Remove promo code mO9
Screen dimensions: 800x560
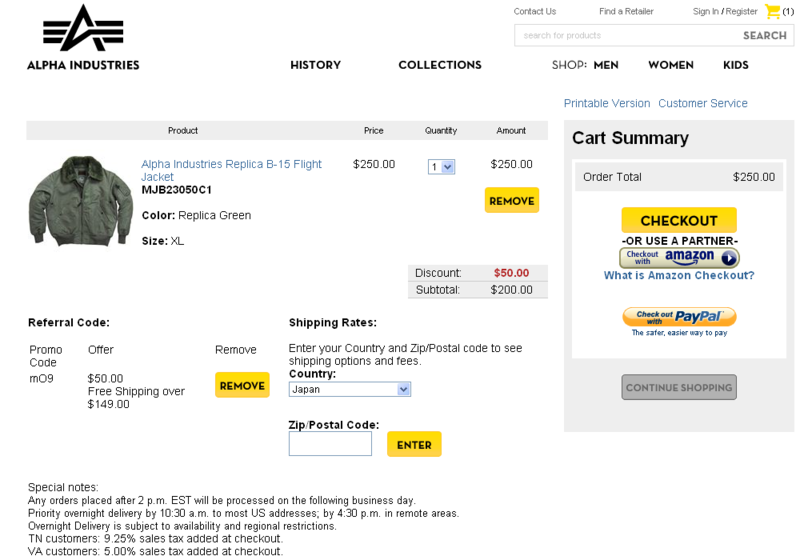(x=242, y=385)
